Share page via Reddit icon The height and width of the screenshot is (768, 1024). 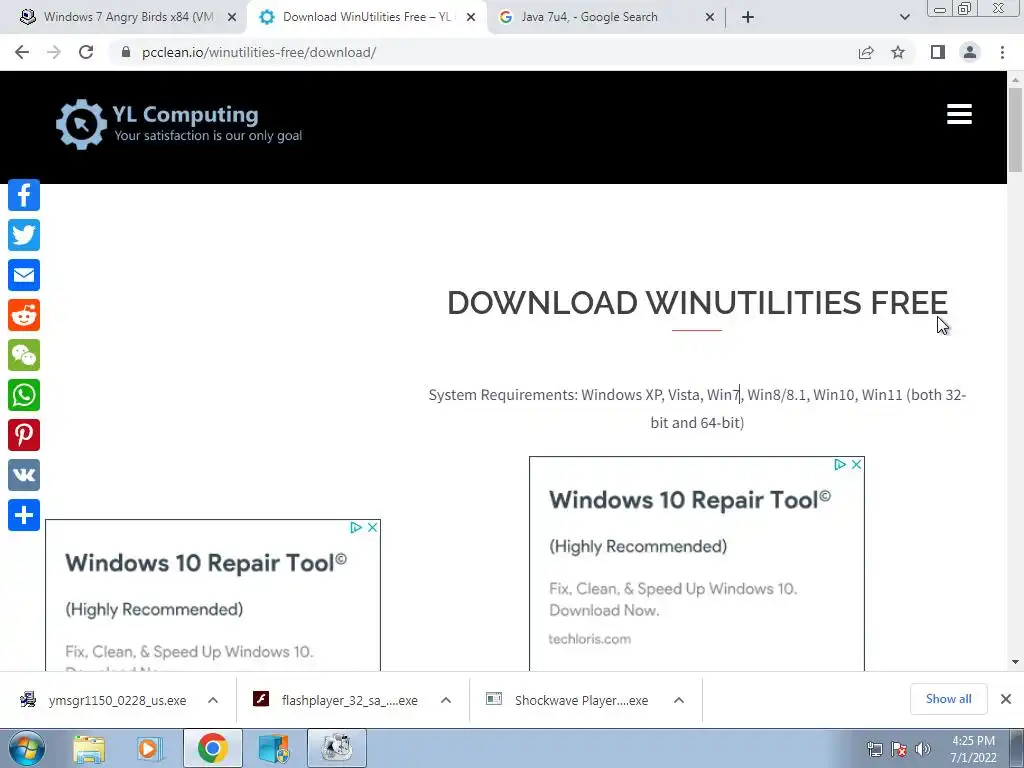coord(24,315)
